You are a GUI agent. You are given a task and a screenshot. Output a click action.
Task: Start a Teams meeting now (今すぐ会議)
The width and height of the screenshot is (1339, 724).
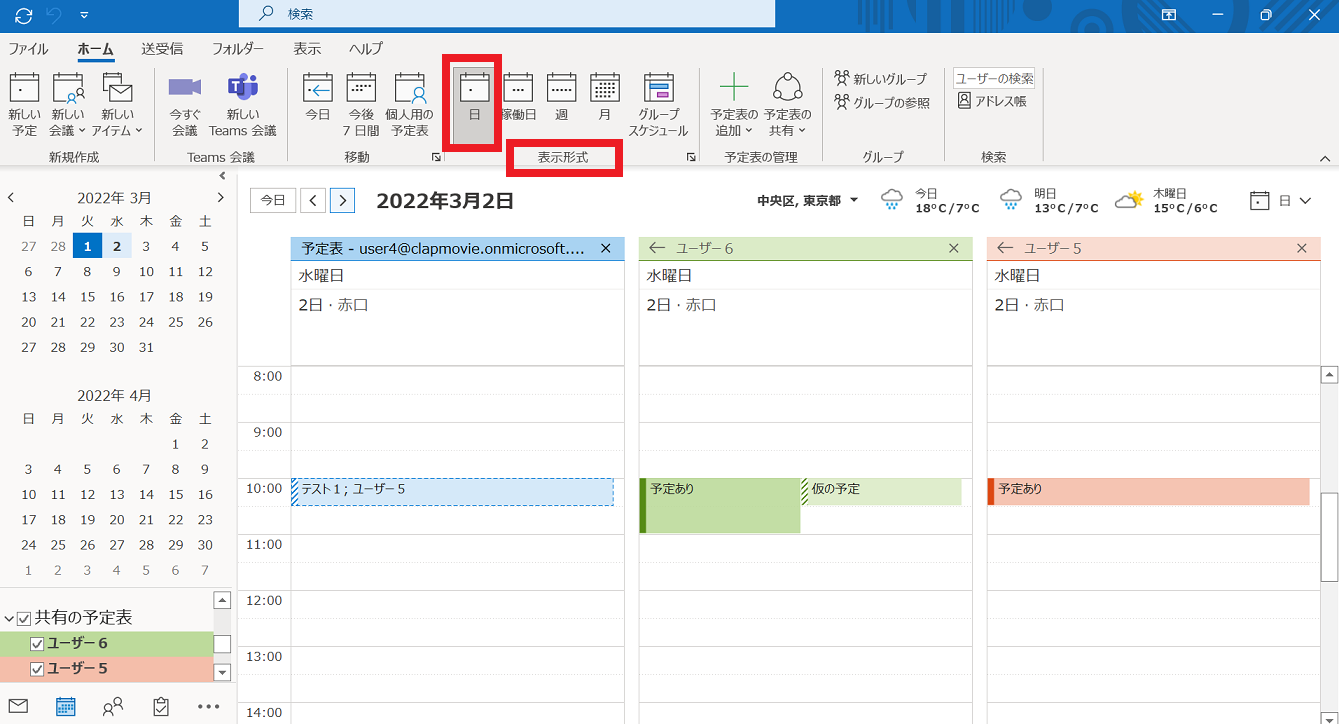[x=184, y=103]
